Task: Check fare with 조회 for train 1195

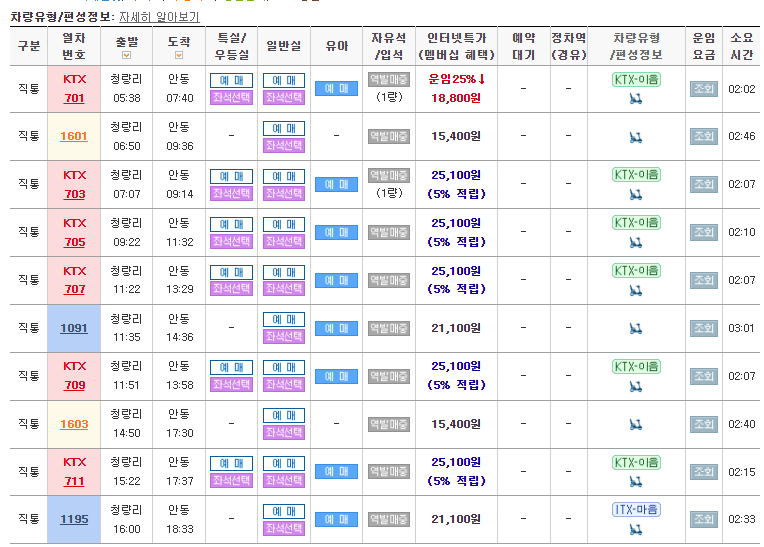Action: click(x=704, y=519)
